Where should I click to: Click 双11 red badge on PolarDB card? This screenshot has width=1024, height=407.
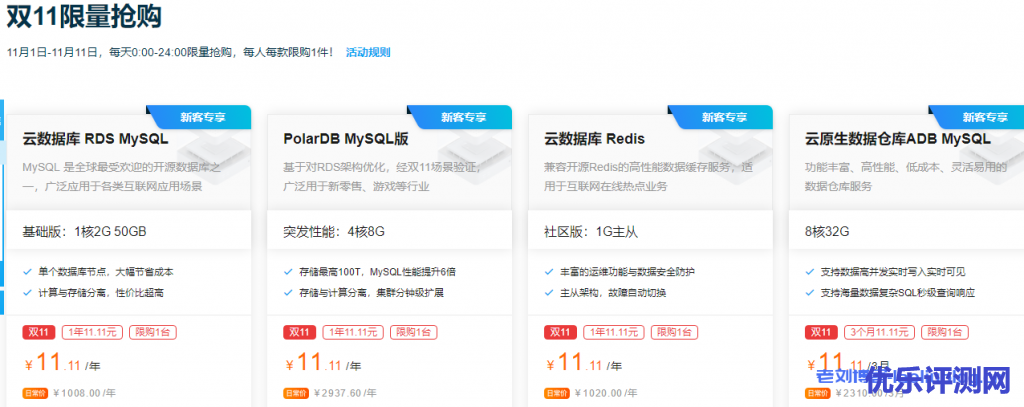[300, 332]
